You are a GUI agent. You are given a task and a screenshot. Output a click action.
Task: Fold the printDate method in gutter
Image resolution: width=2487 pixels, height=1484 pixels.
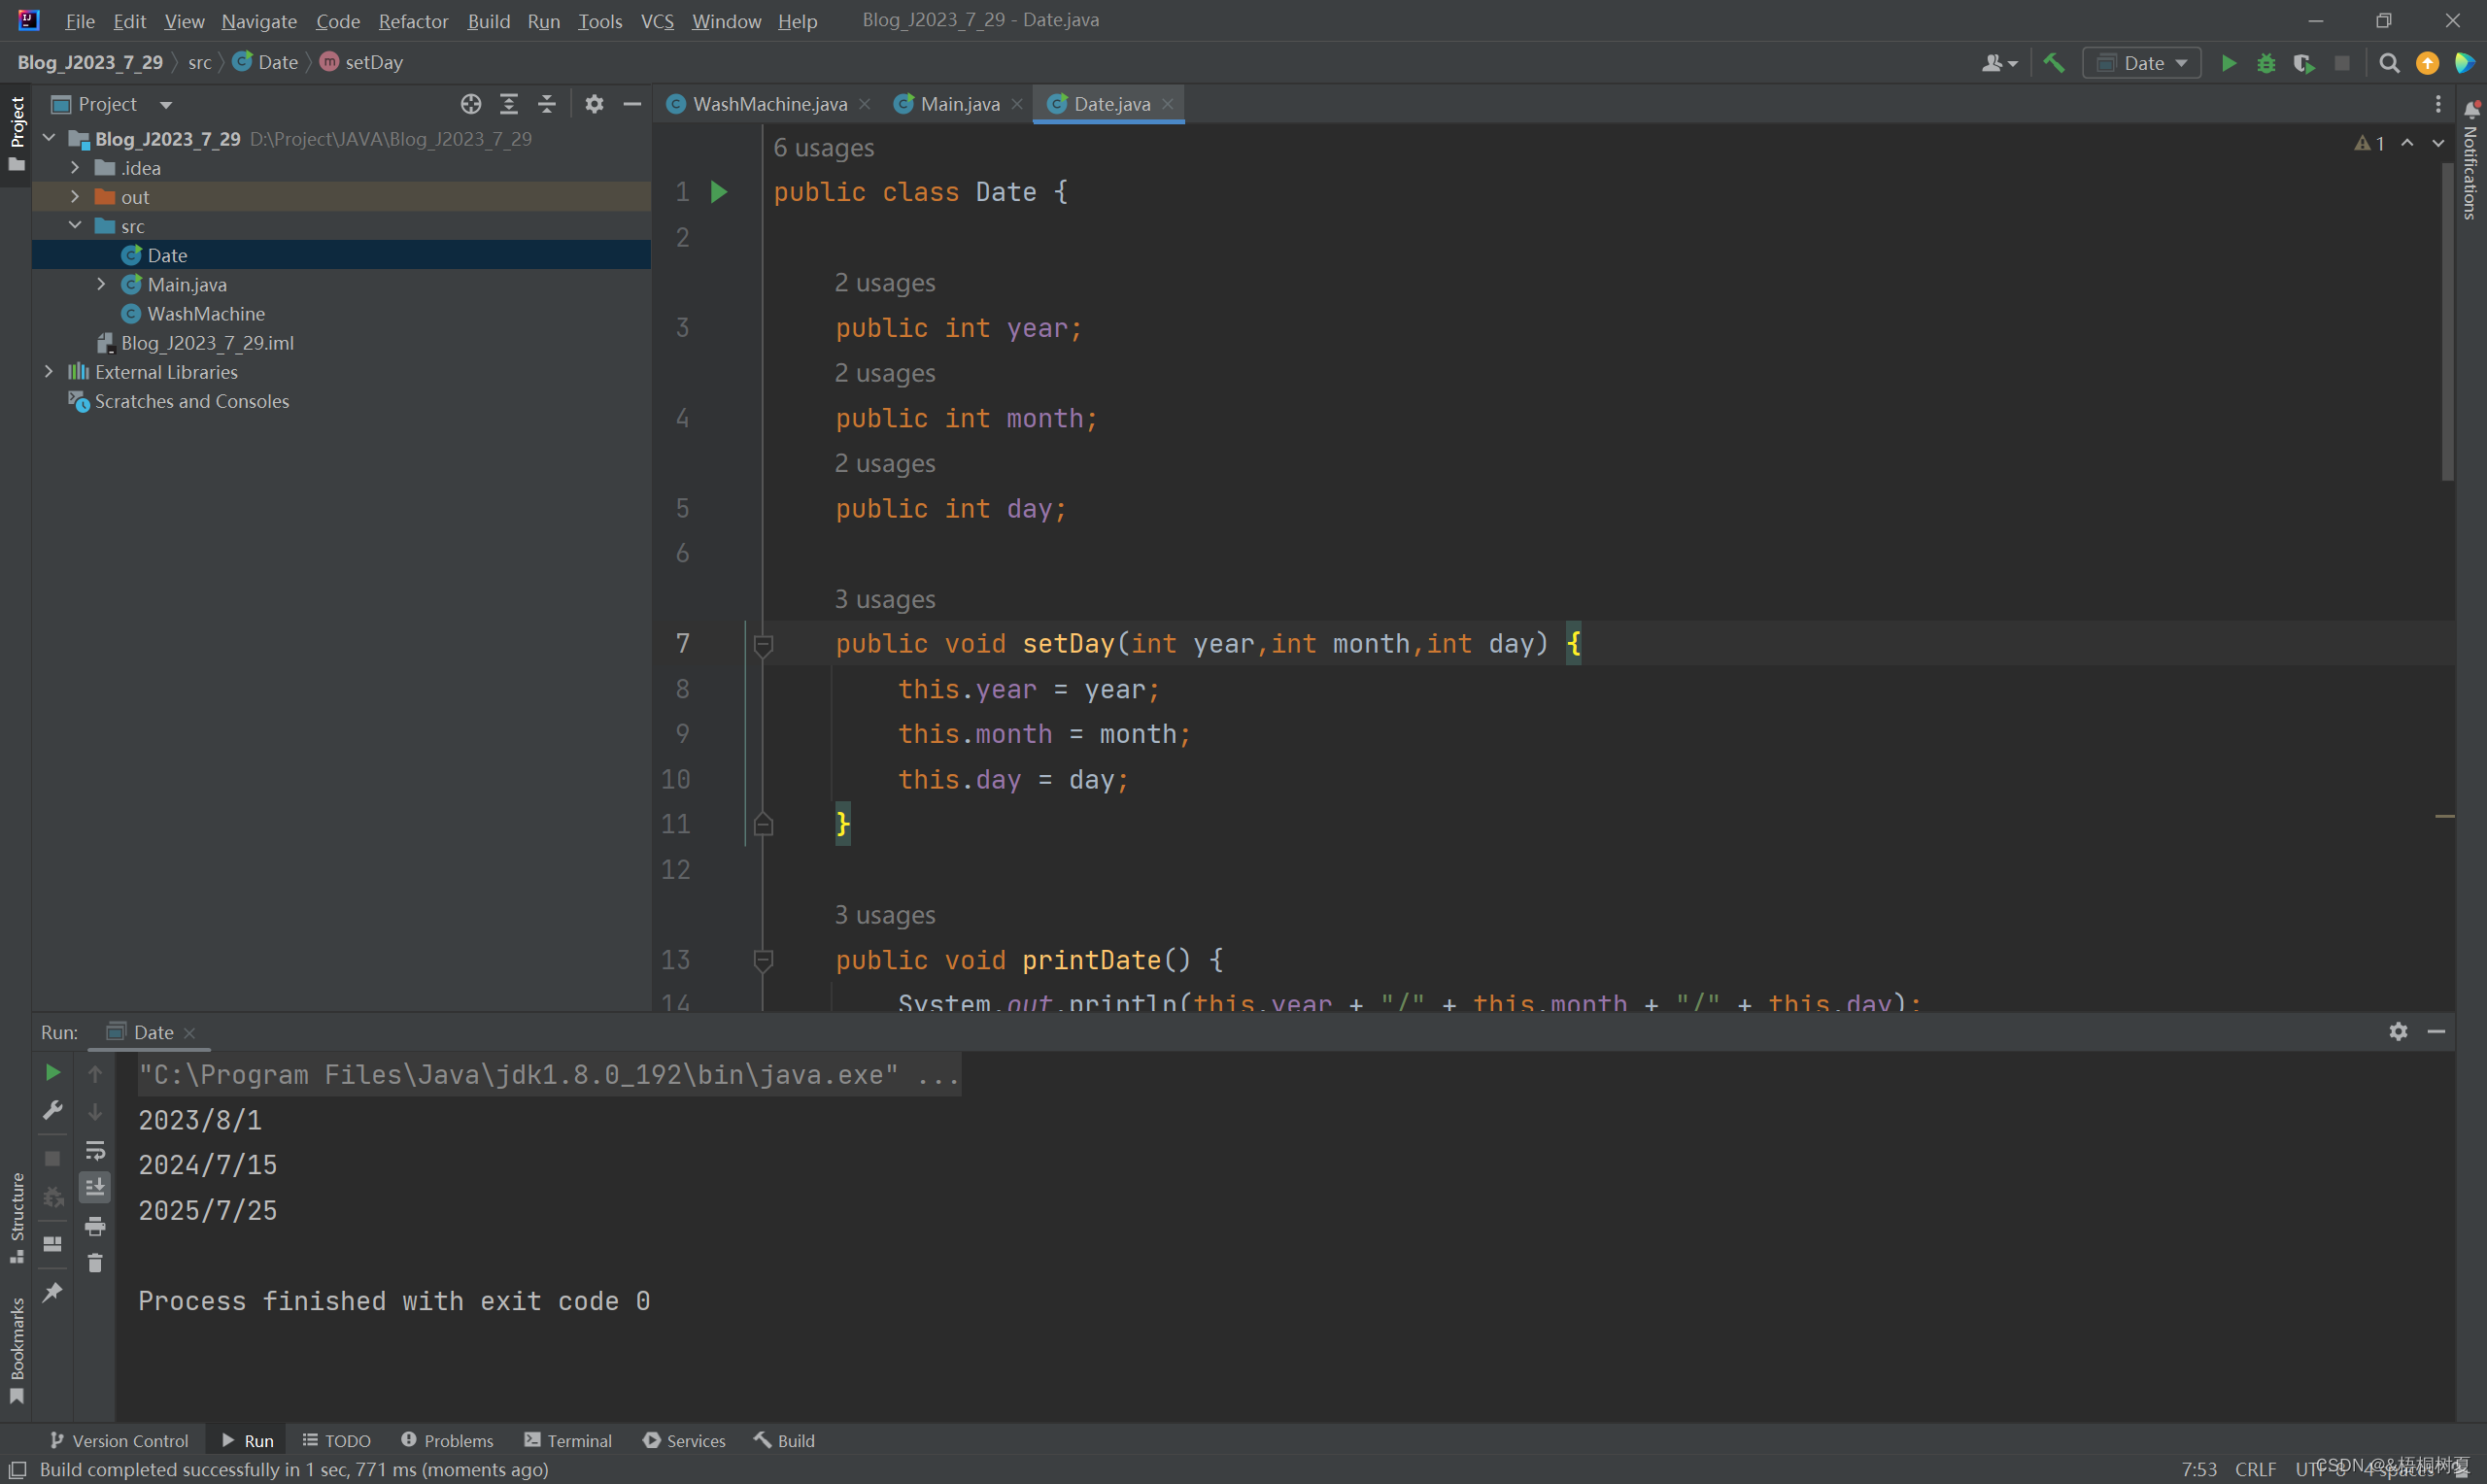pyautogui.click(x=763, y=960)
